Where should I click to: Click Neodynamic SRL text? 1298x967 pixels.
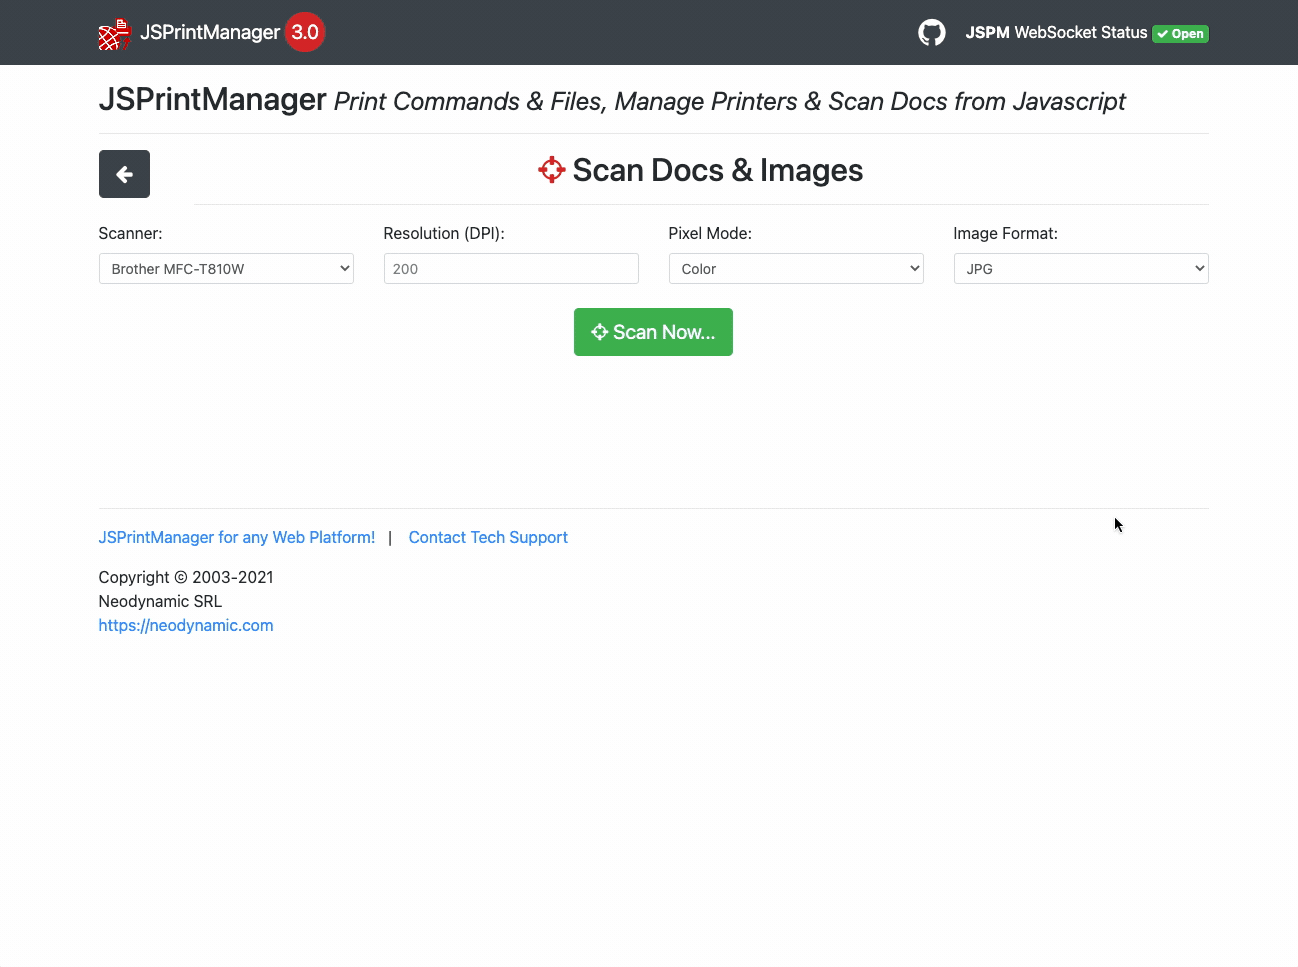[160, 601]
